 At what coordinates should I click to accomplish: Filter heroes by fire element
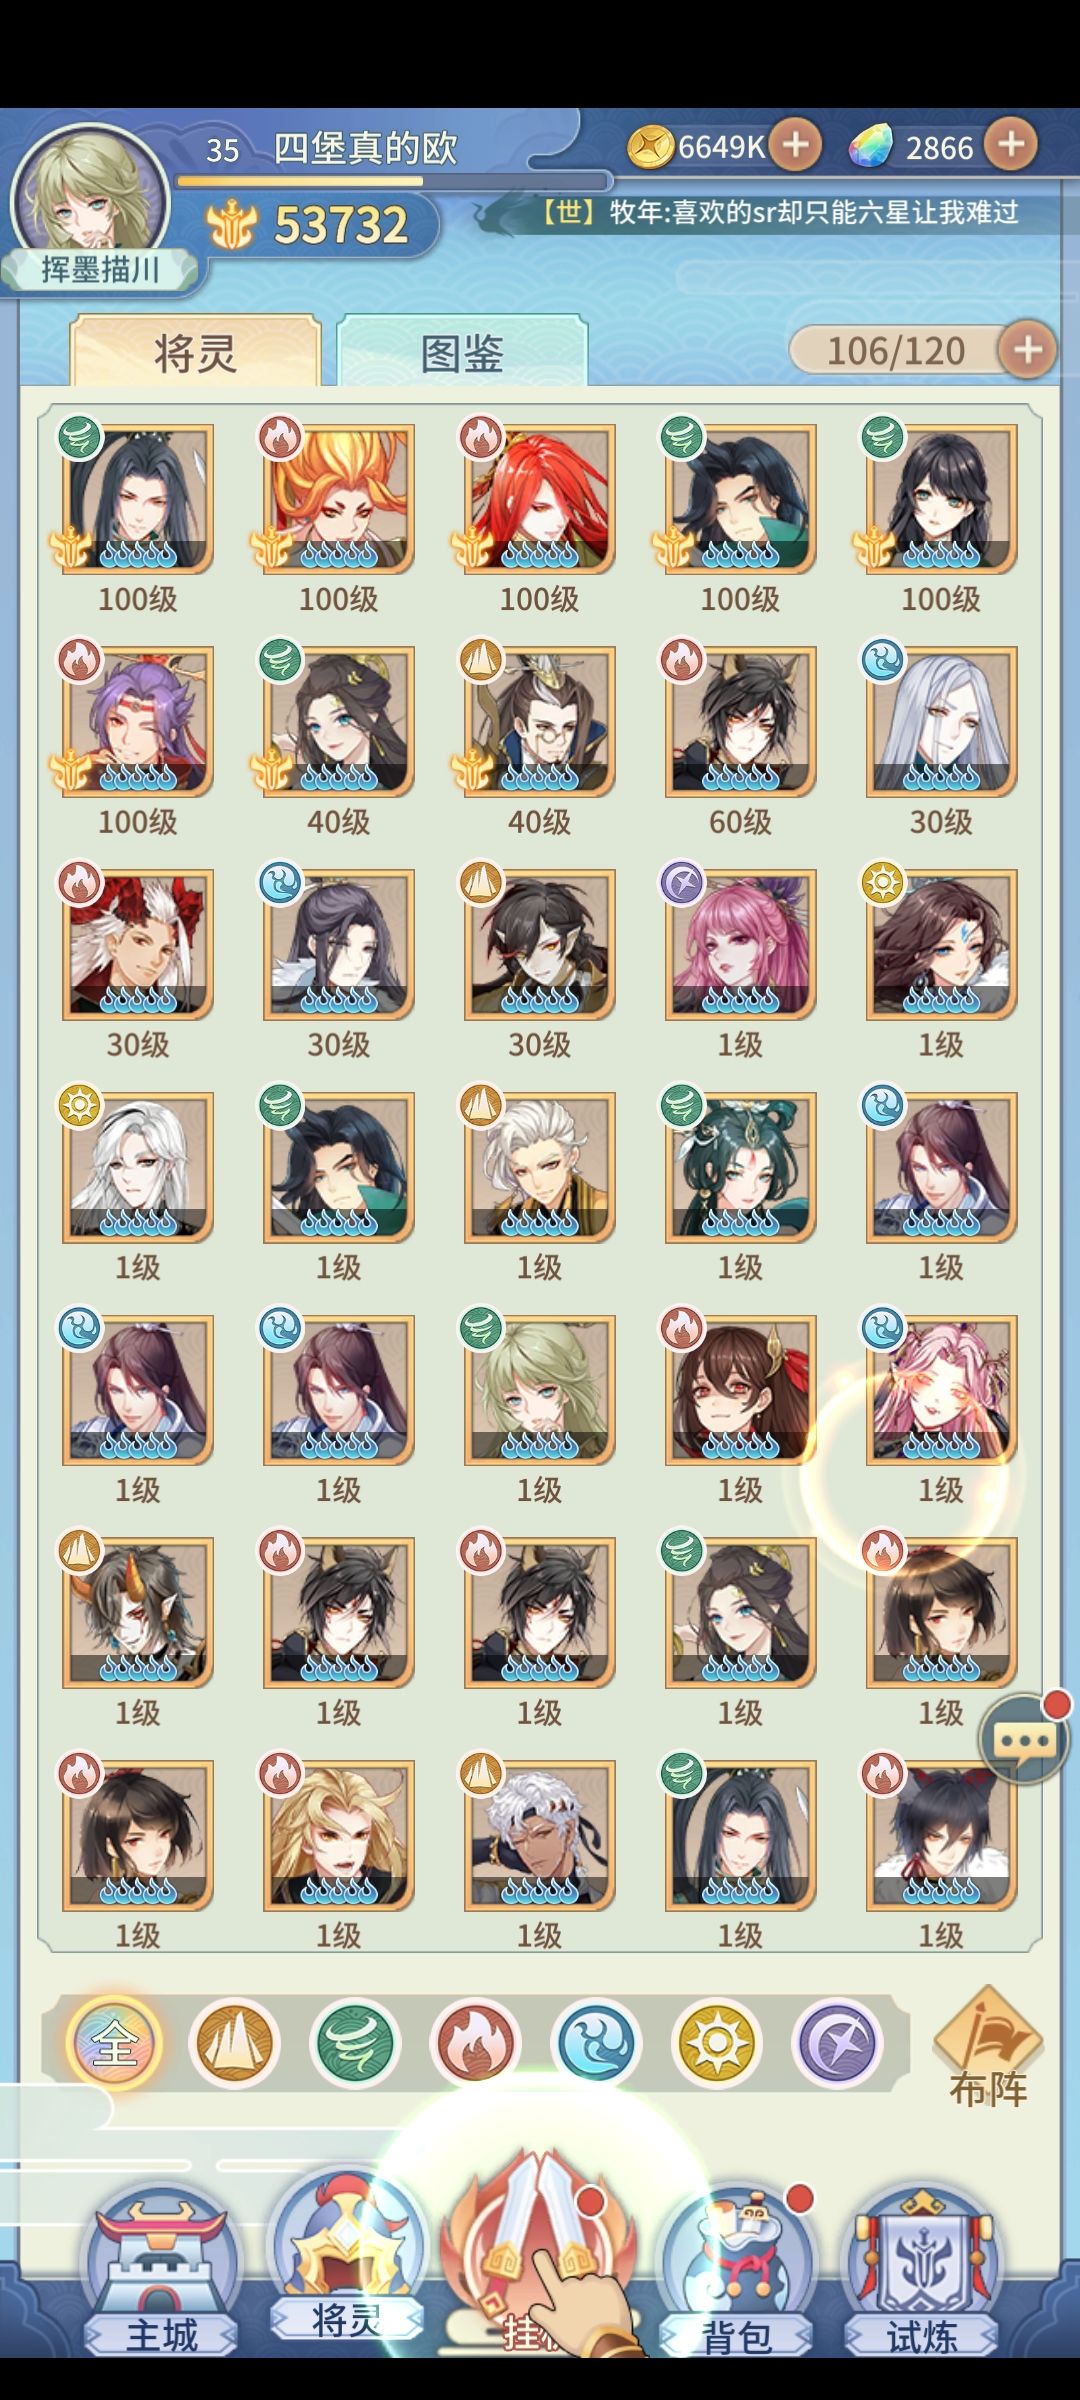click(x=475, y=2045)
